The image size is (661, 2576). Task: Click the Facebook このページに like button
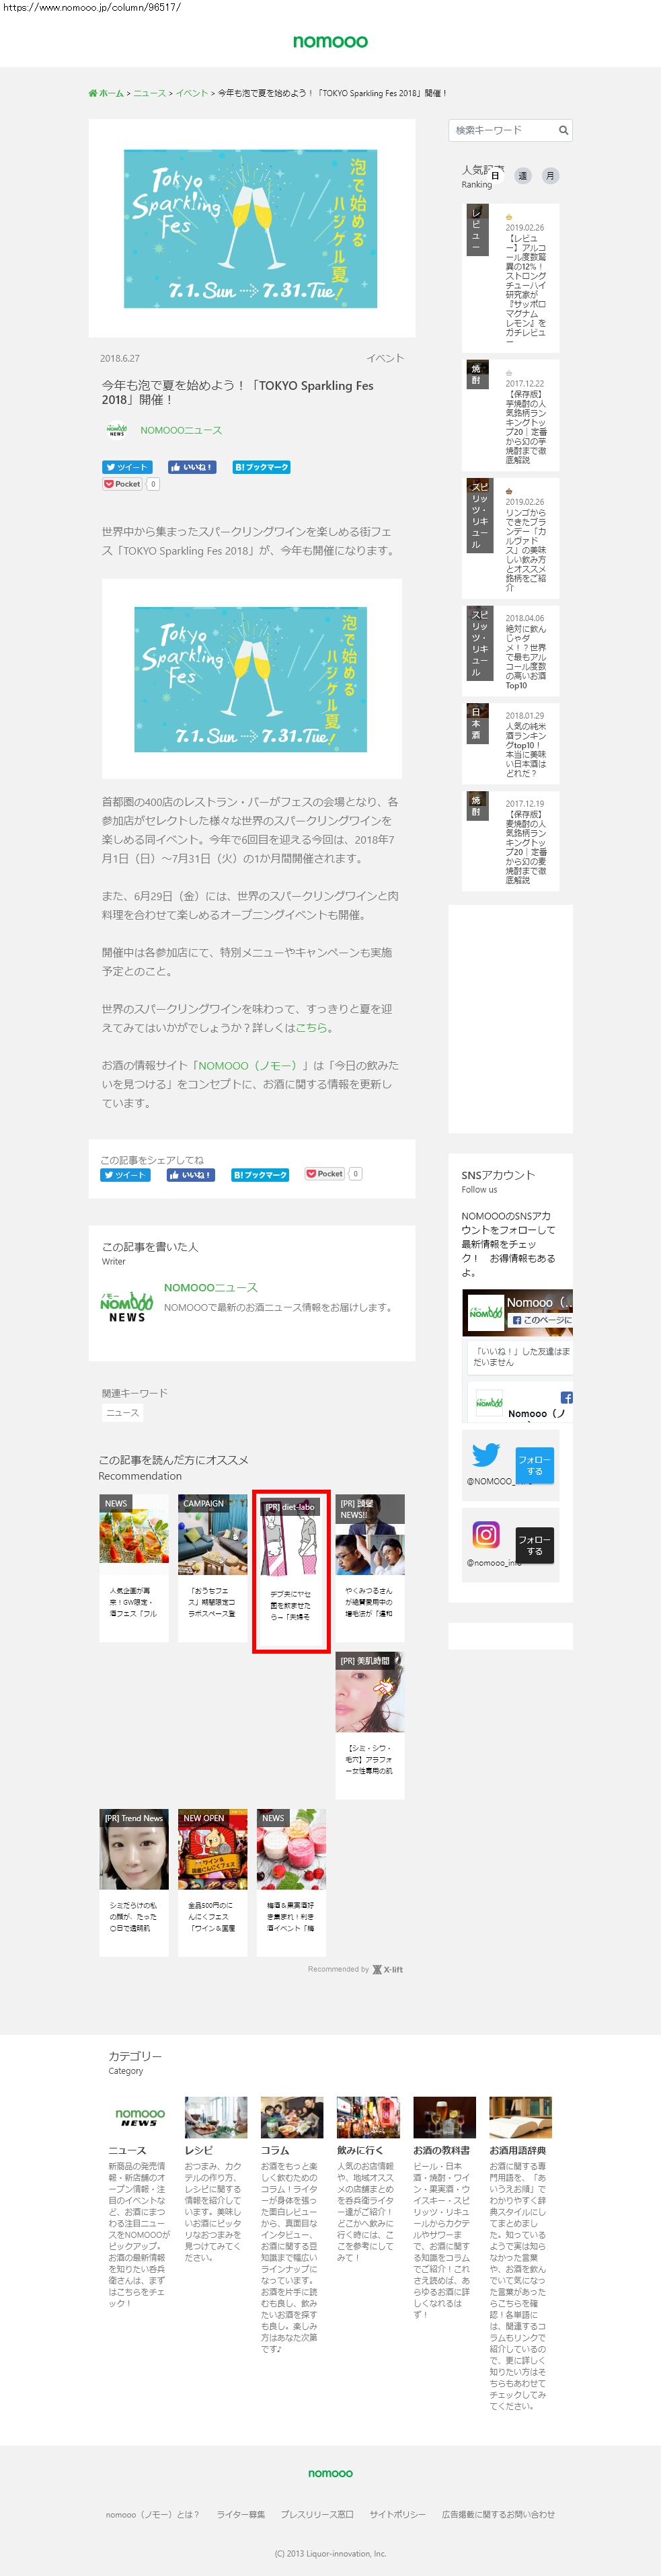click(541, 1320)
